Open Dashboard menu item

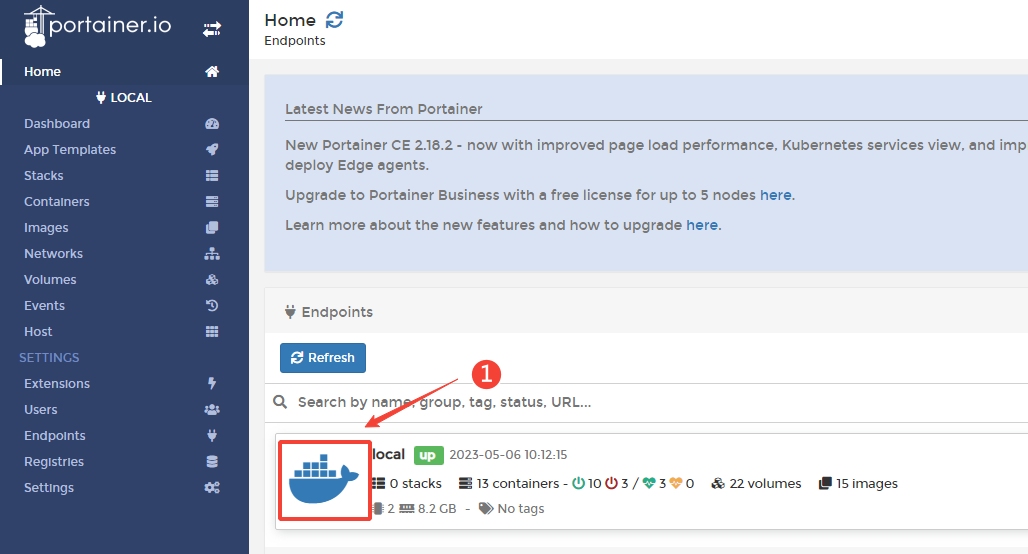[57, 124]
